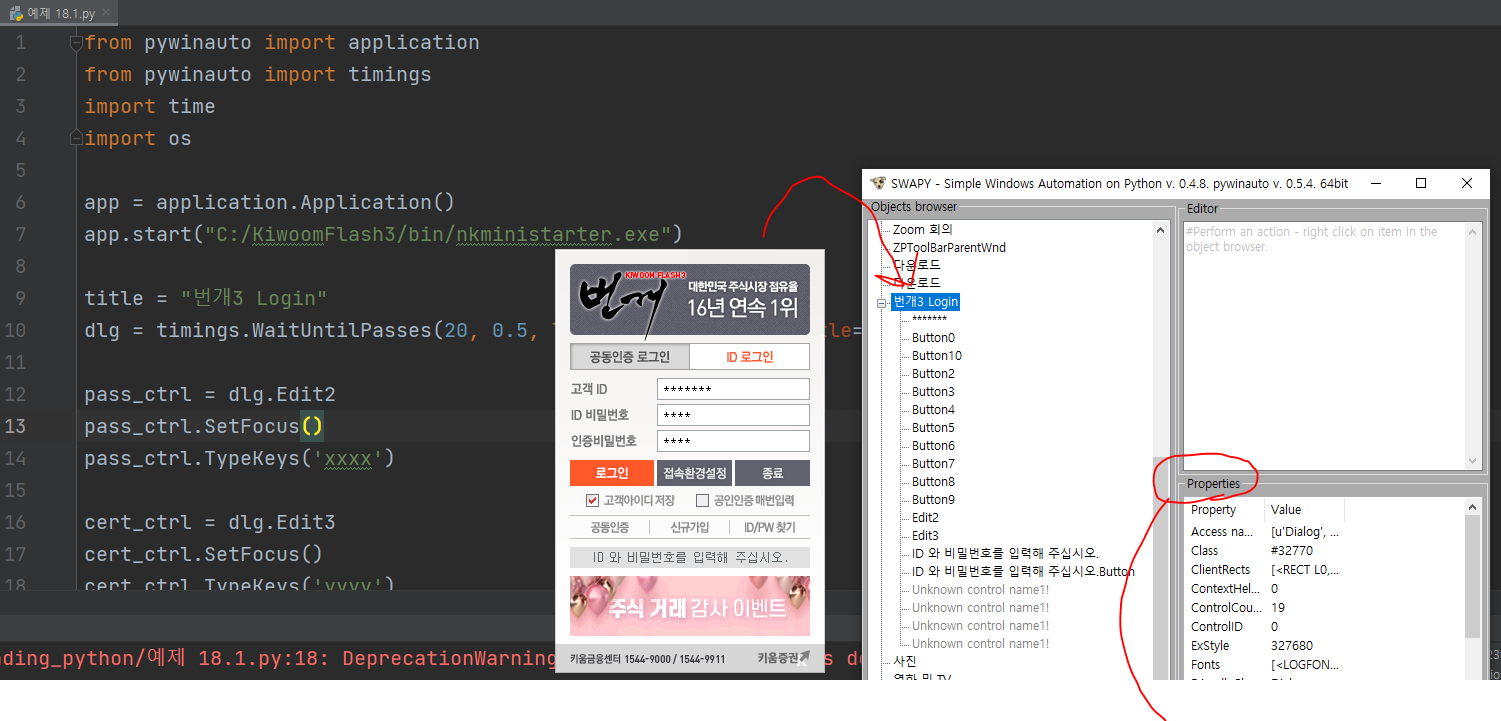Viewport: 1501px width, 721px height.
Task: Click the 종료 button in login dialog
Action: (772, 473)
